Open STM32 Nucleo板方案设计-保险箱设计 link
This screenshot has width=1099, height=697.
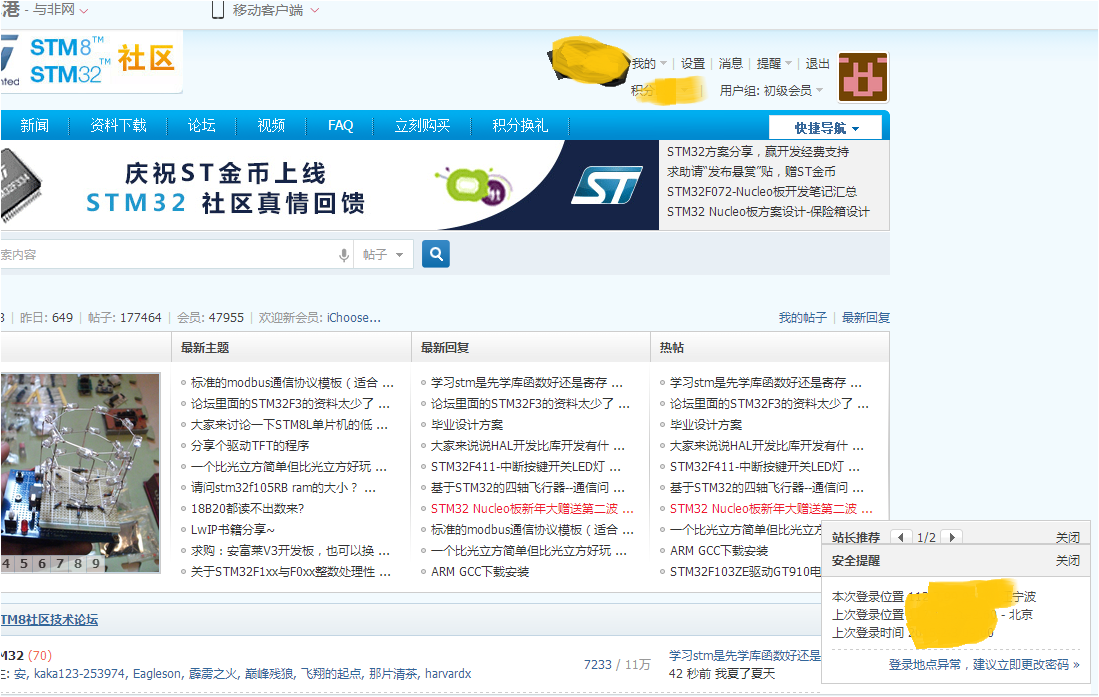tap(768, 212)
